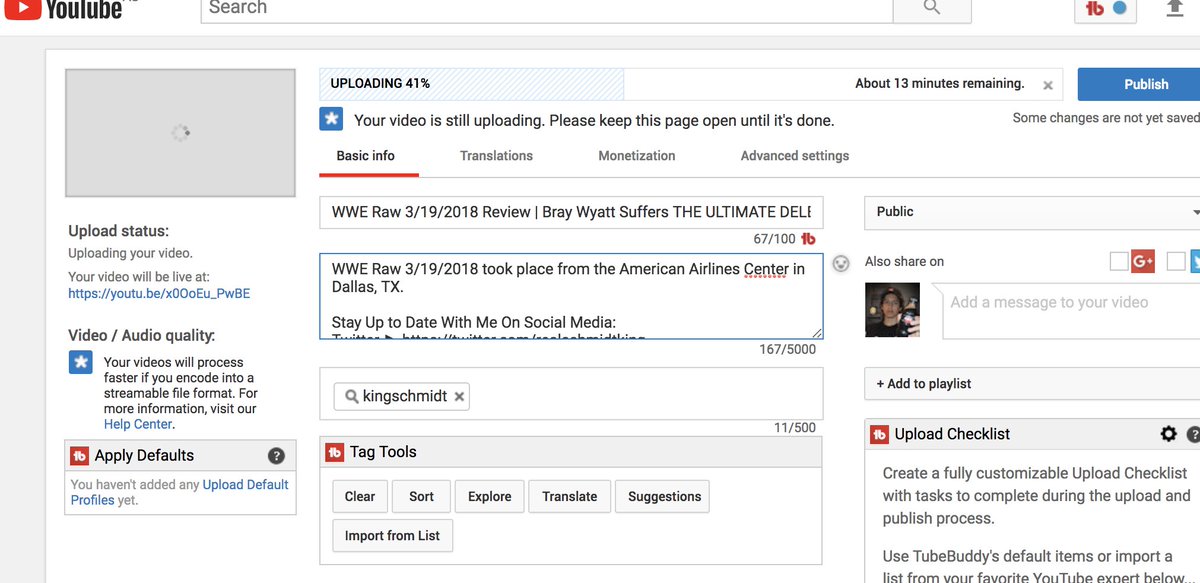1200x583 pixels.
Task: Click the kingschmidt tag chip
Action: 401,397
